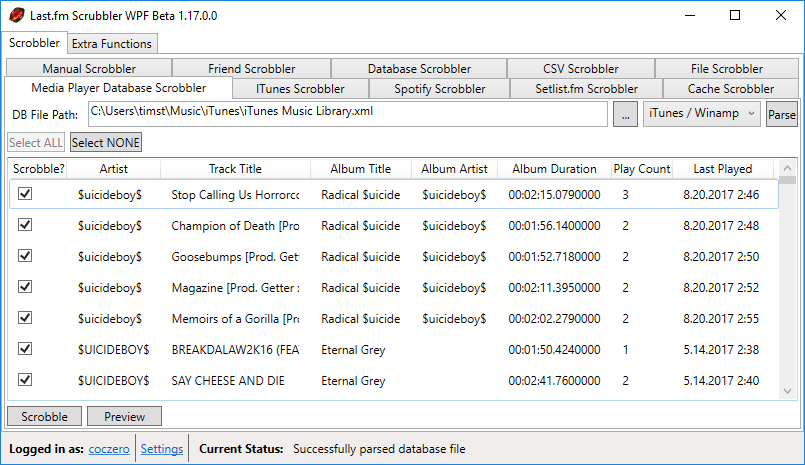805x465 pixels.
Task: Select the CSV Scrobbler tab
Action: (580, 69)
